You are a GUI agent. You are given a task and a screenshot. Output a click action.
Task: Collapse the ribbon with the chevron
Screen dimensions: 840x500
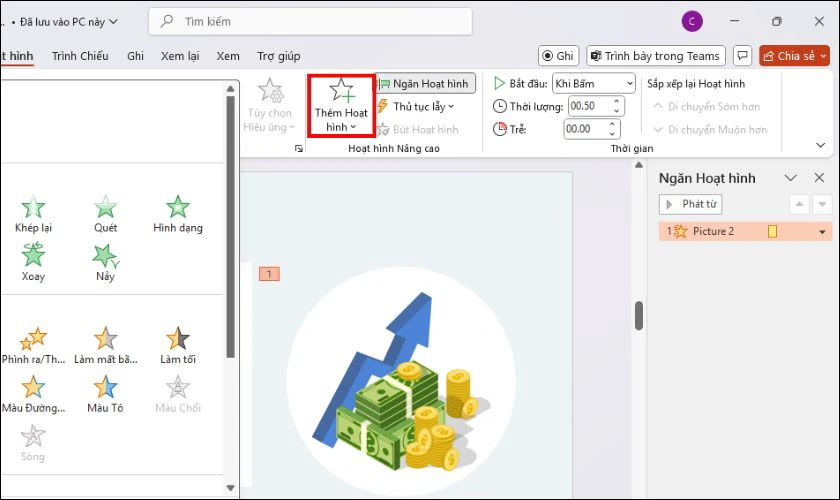(820, 145)
